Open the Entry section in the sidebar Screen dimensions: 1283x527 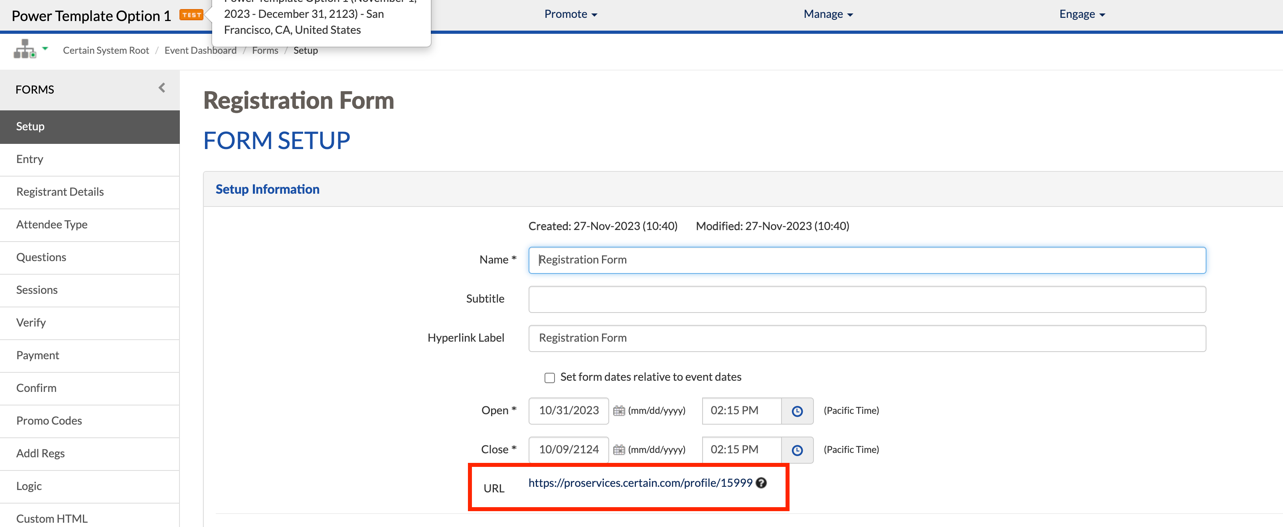point(90,159)
